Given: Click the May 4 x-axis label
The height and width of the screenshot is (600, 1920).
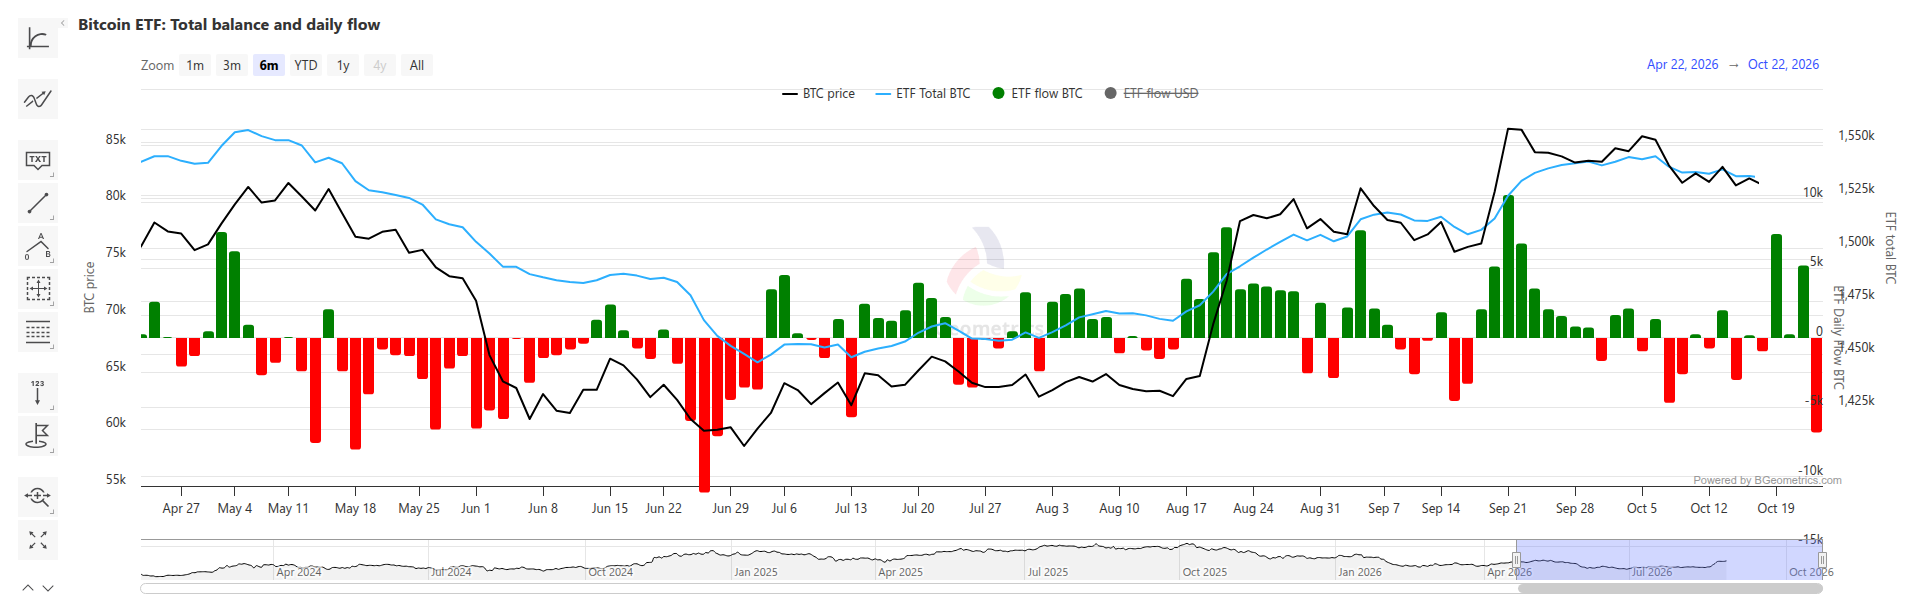Looking at the screenshot, I should tap(235, 508).
